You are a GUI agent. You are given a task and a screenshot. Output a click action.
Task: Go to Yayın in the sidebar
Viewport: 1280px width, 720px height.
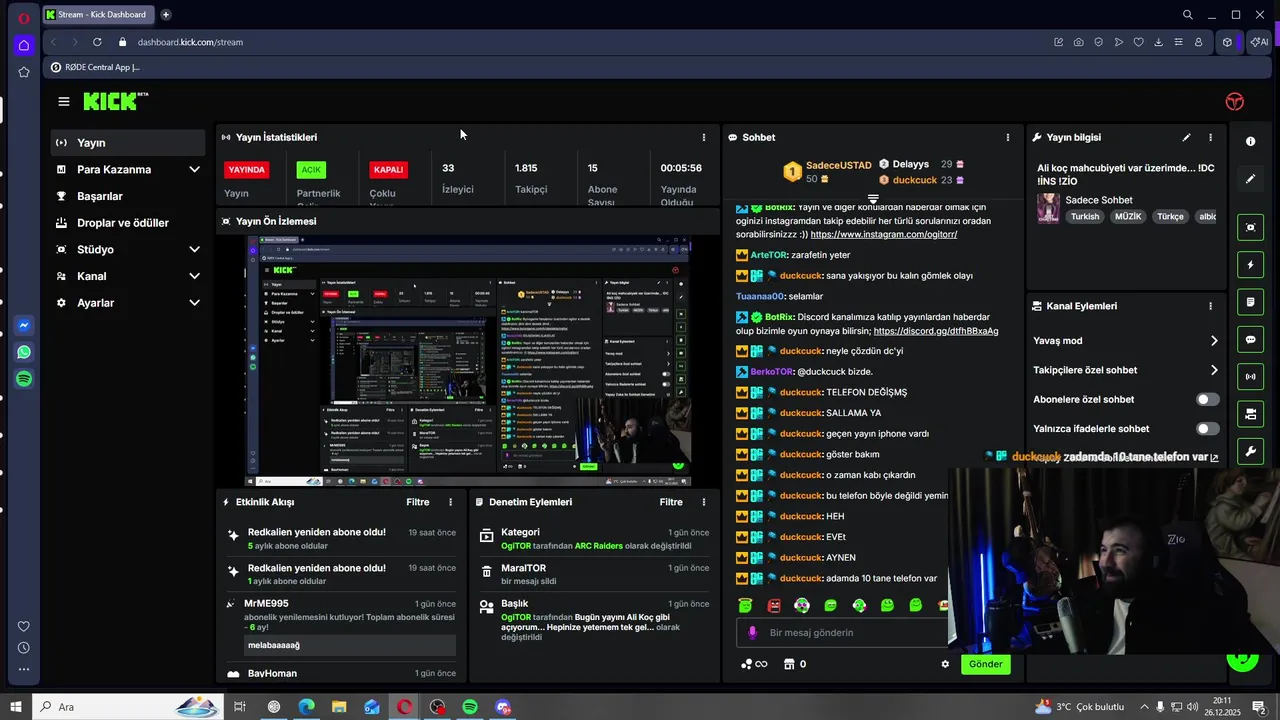point(128,143)
